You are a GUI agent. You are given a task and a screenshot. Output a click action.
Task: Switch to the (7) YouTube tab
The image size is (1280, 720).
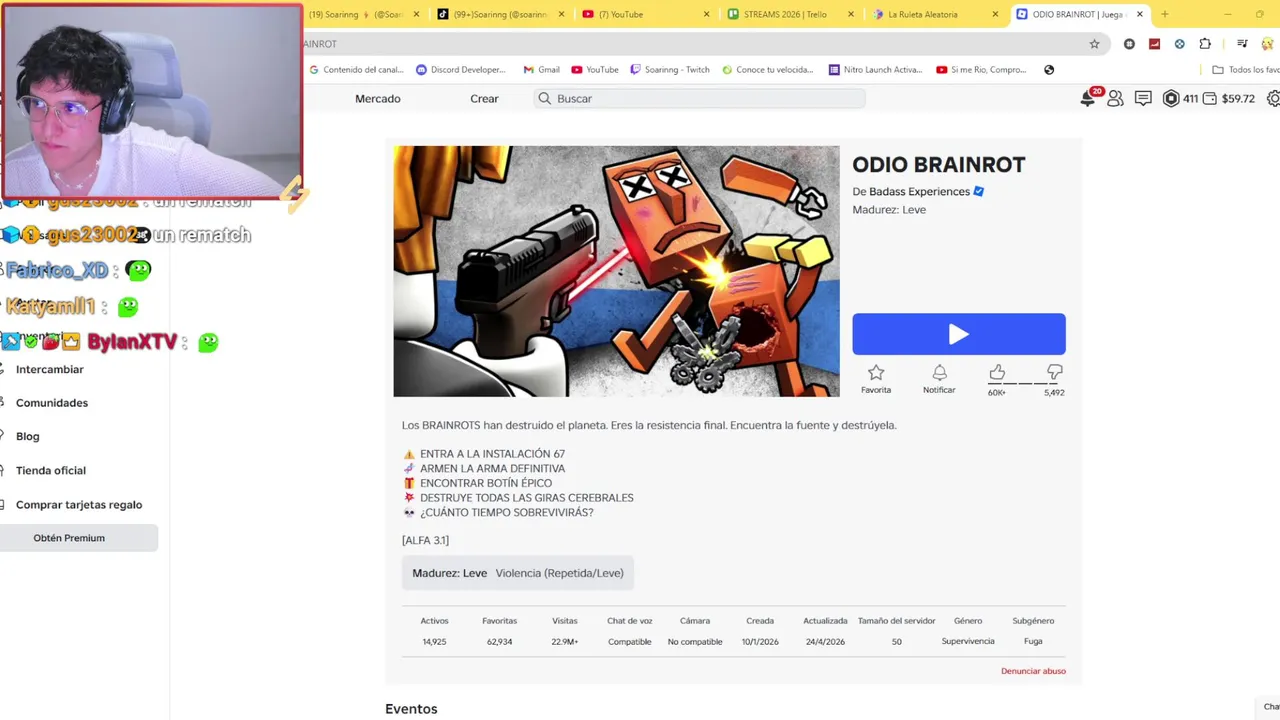click(x=645, y=14)
